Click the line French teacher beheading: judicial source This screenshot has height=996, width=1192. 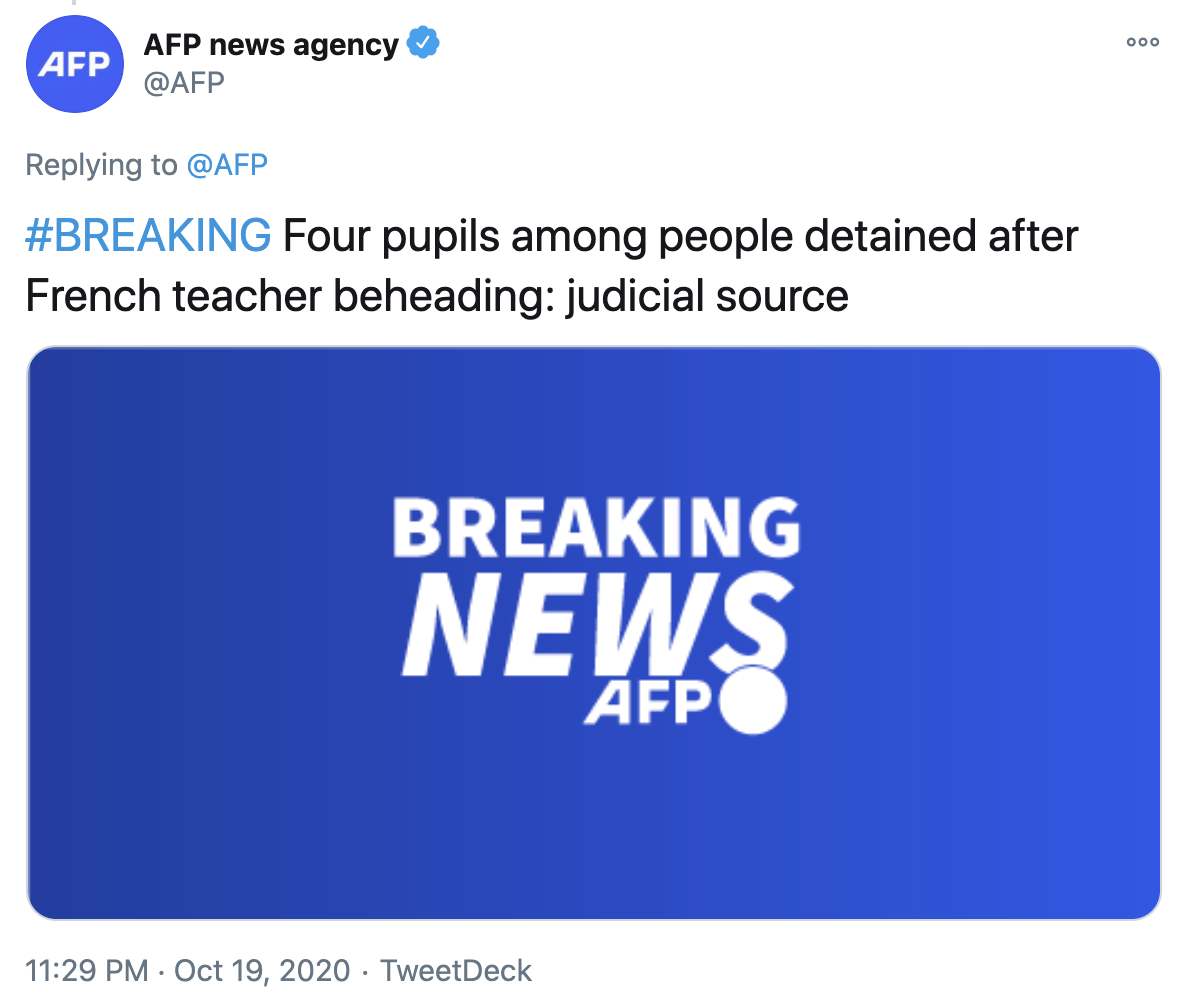point(437,296)
